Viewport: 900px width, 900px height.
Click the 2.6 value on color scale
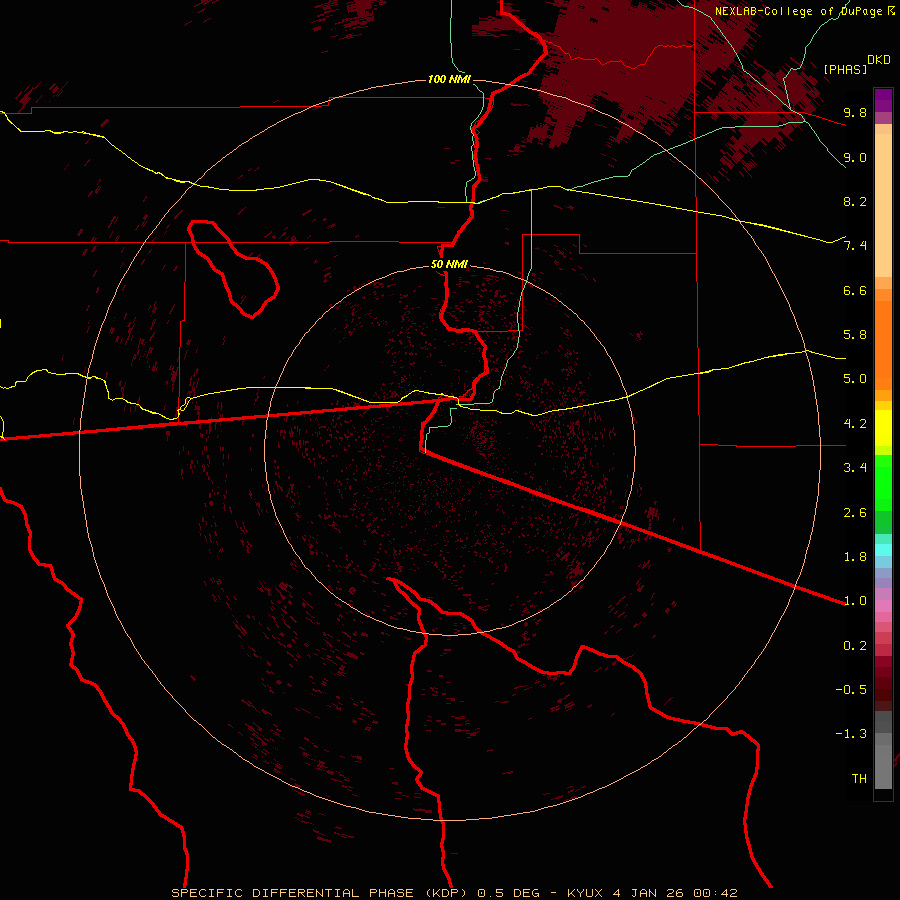(855, 513)
